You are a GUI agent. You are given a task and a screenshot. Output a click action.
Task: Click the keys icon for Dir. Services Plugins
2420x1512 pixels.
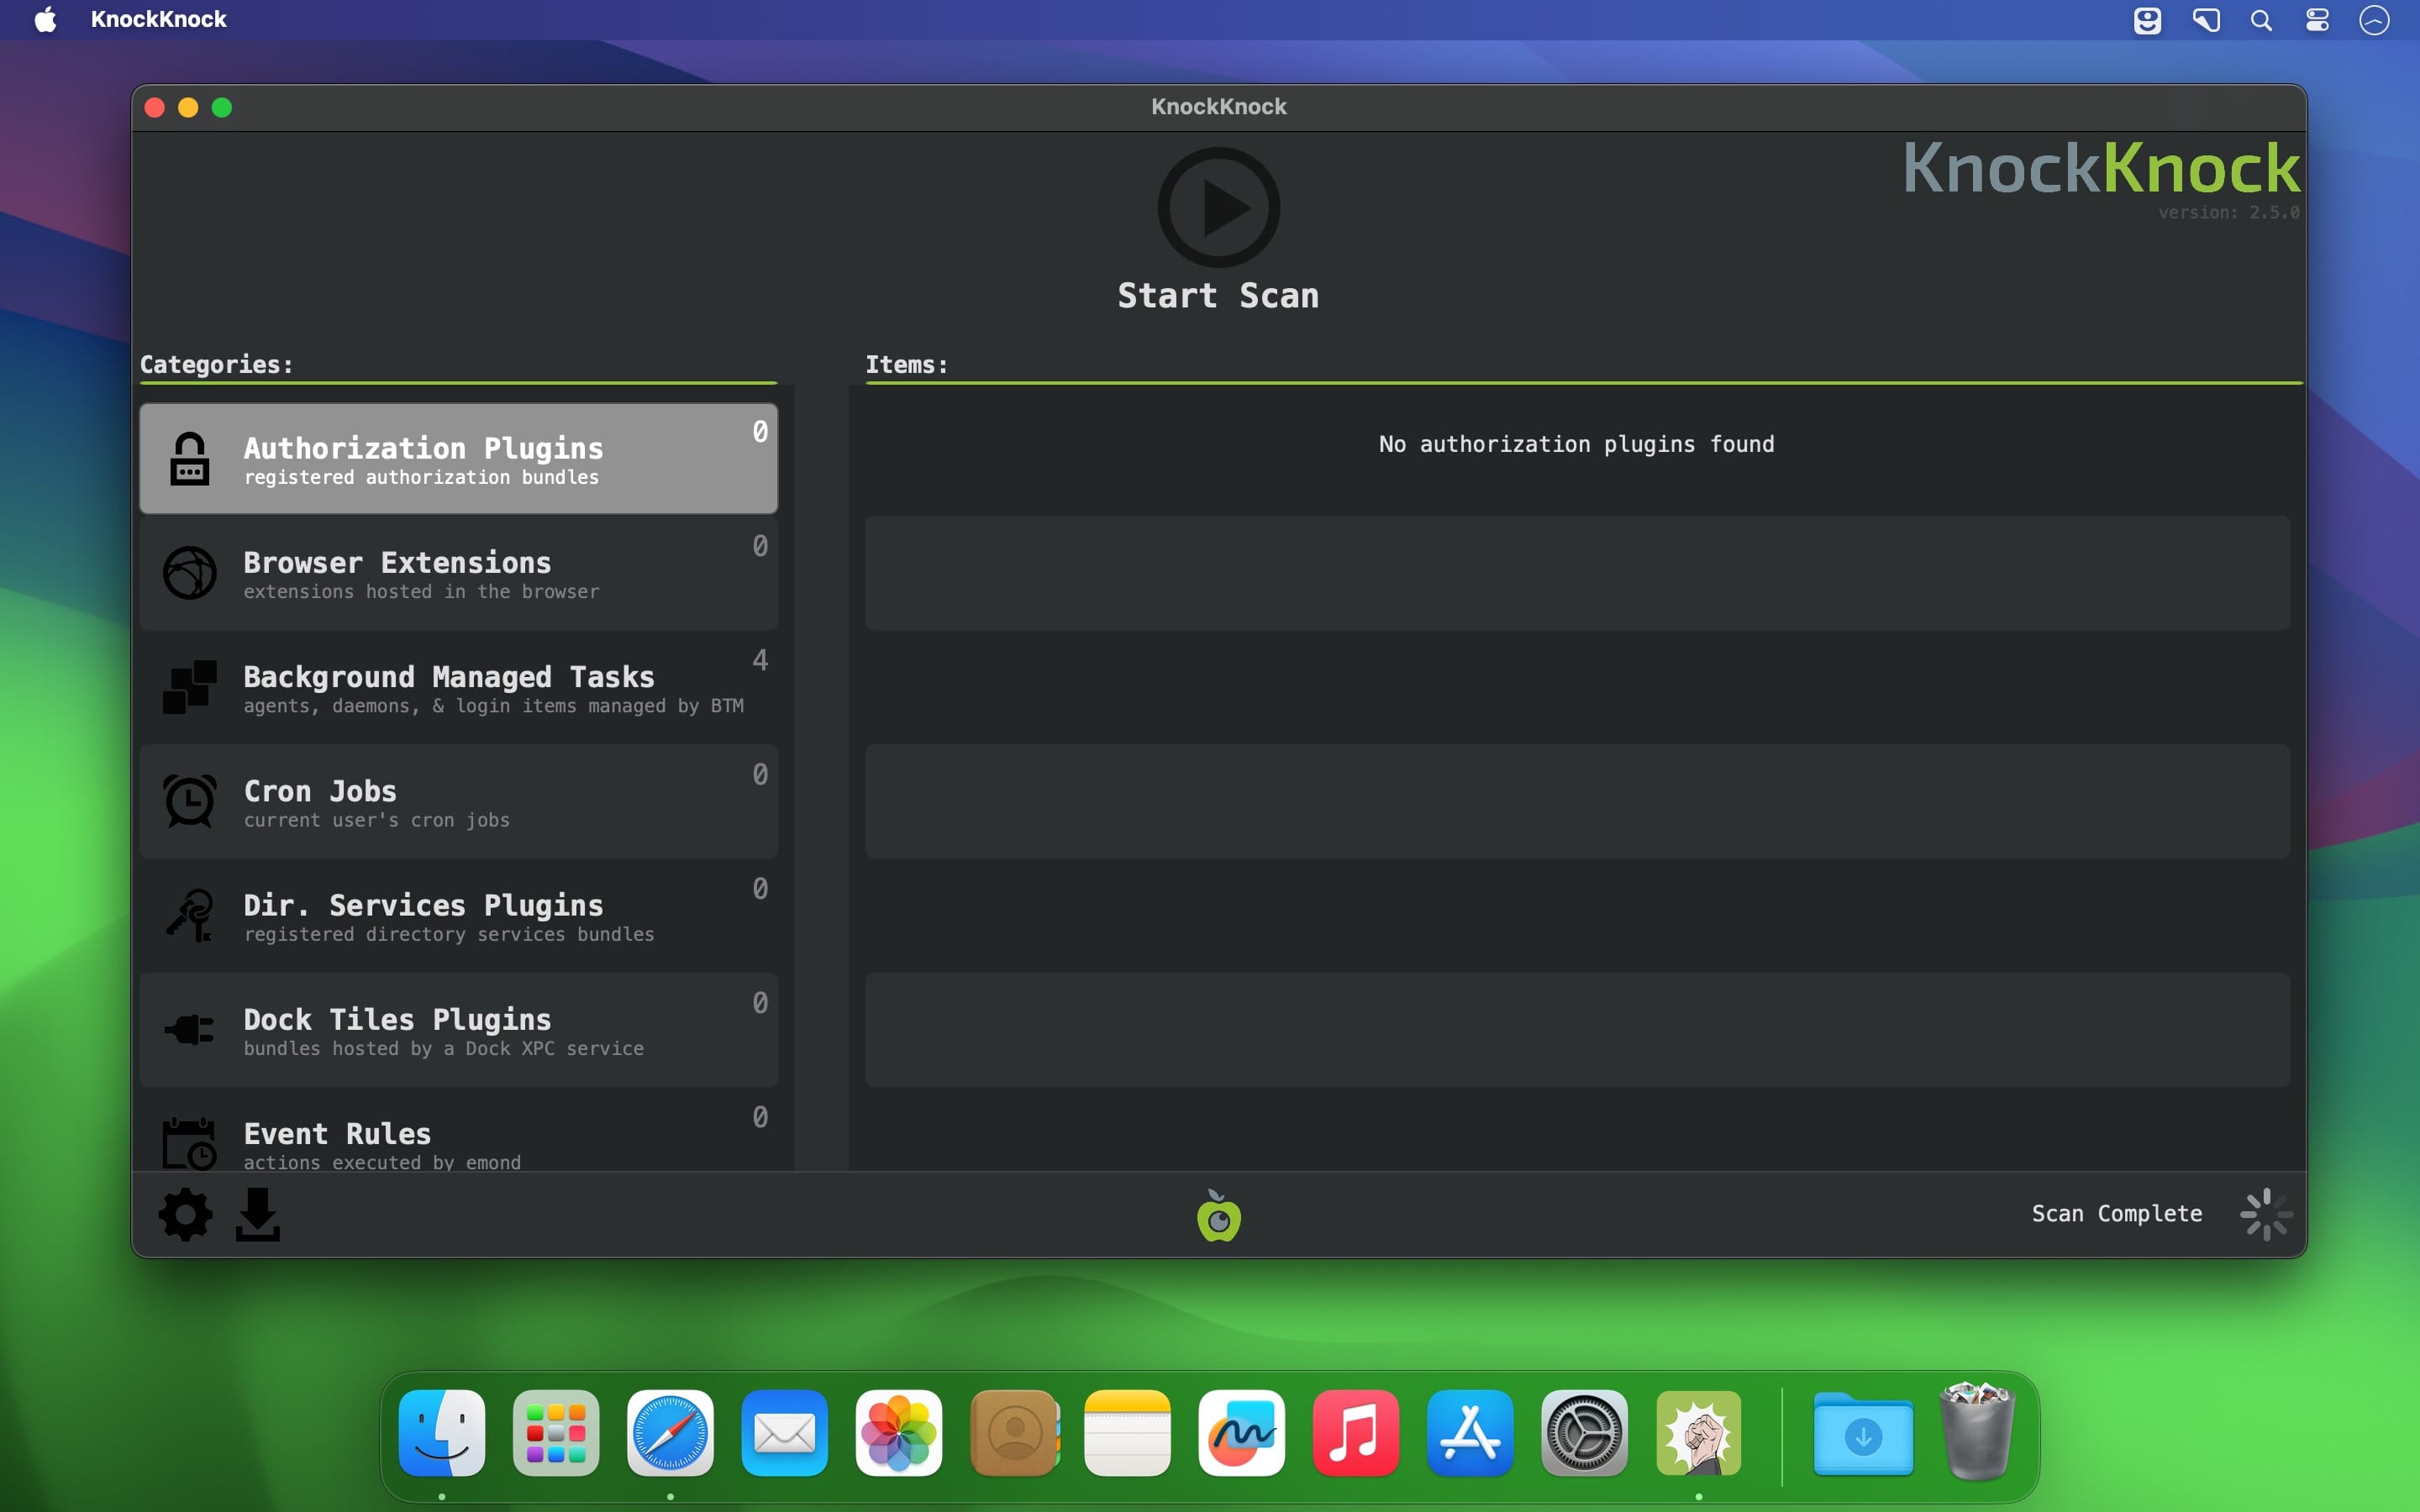pyautogui.click(x=189, y=915)
